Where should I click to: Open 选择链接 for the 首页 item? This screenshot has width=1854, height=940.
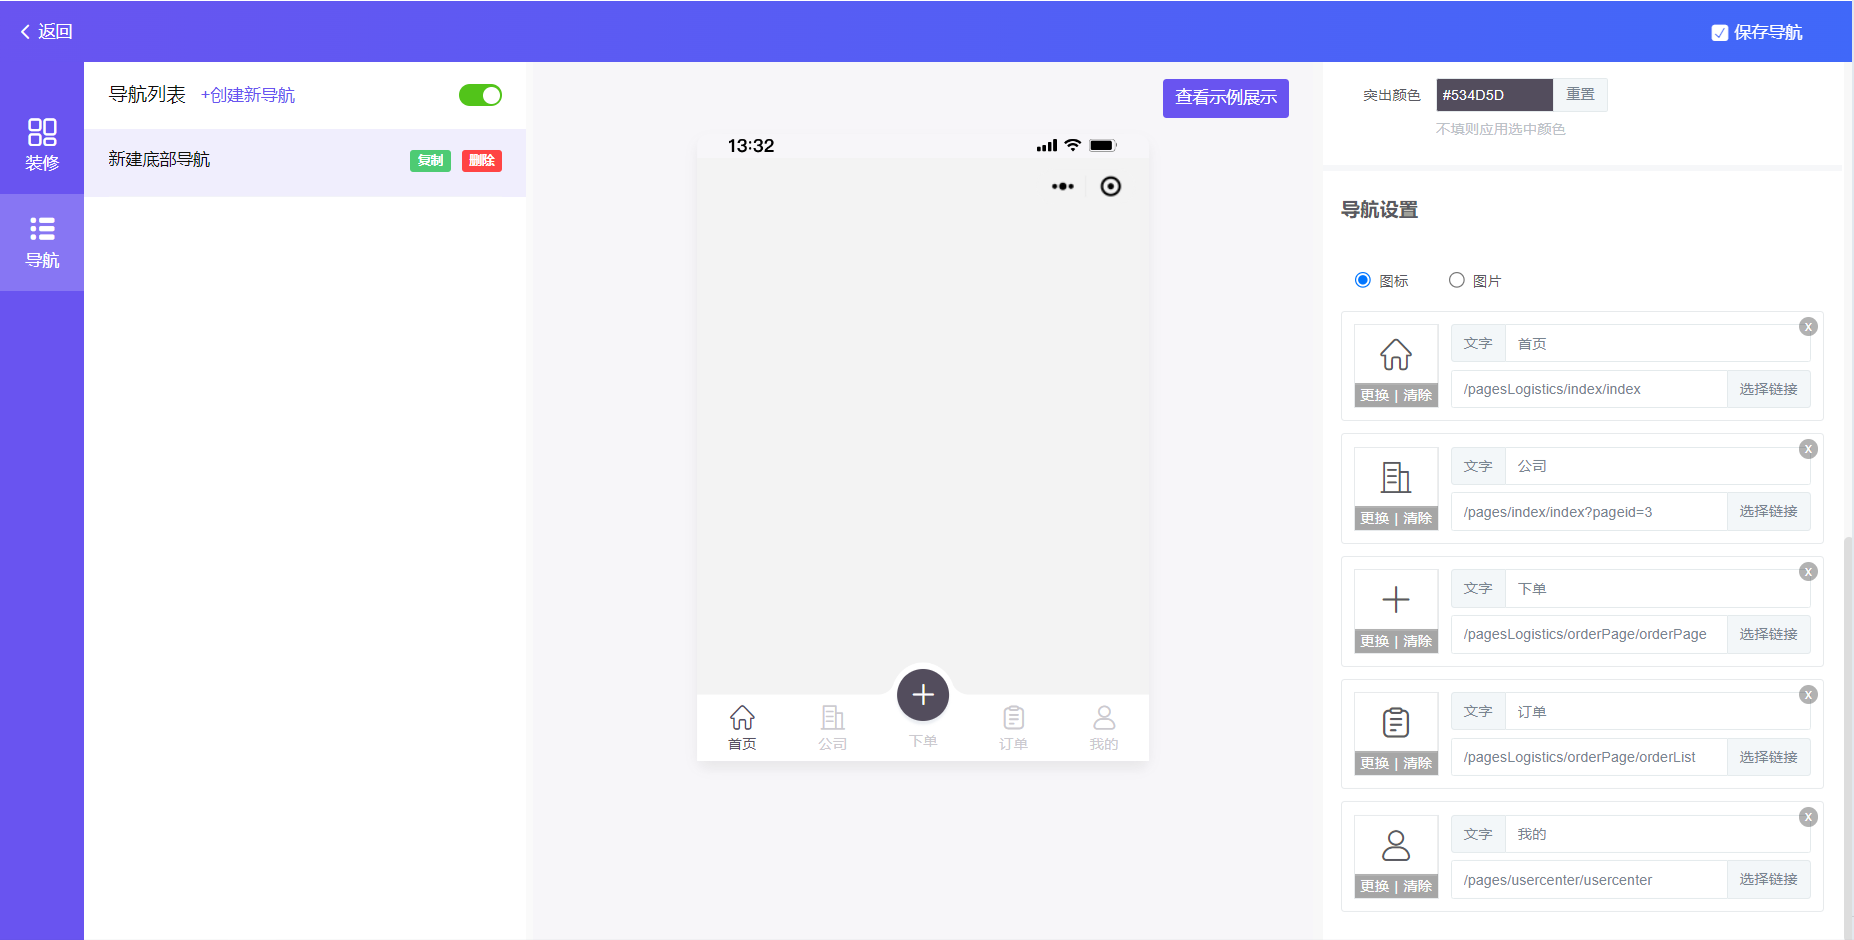coord(1767,389)
